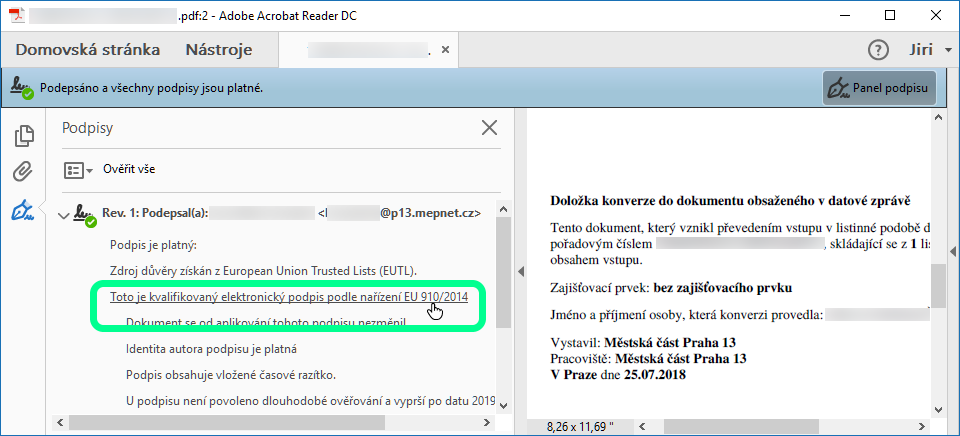Open the attachments paperclip sidebar icon
This screenshot has width=960, height=436.
pyautogui.click(x=24, y=172)
